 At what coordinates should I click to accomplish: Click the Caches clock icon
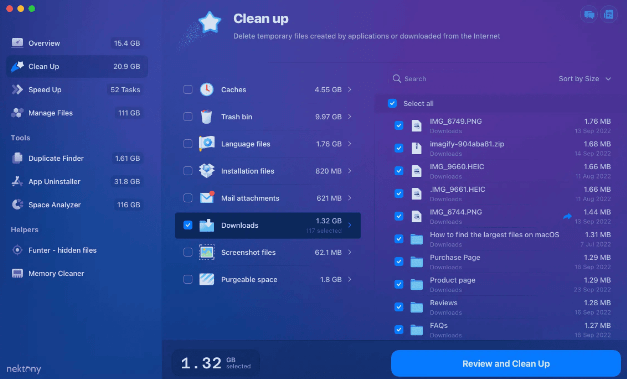(207, 90)
